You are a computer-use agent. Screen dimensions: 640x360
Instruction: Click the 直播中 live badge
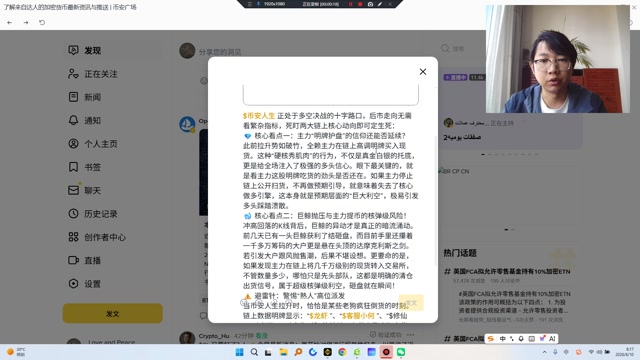(x=455, y=77)
